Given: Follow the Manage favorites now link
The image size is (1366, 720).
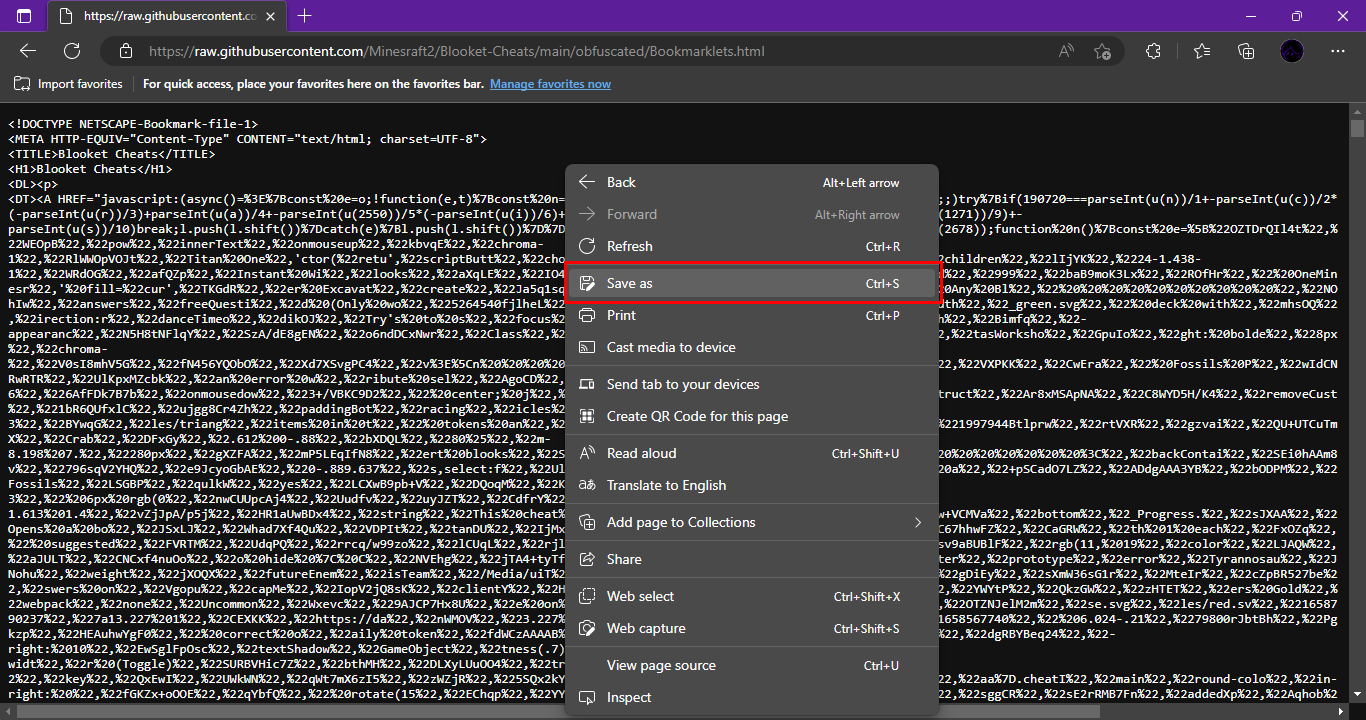Looking at the screenshot, I should [550, 84].
